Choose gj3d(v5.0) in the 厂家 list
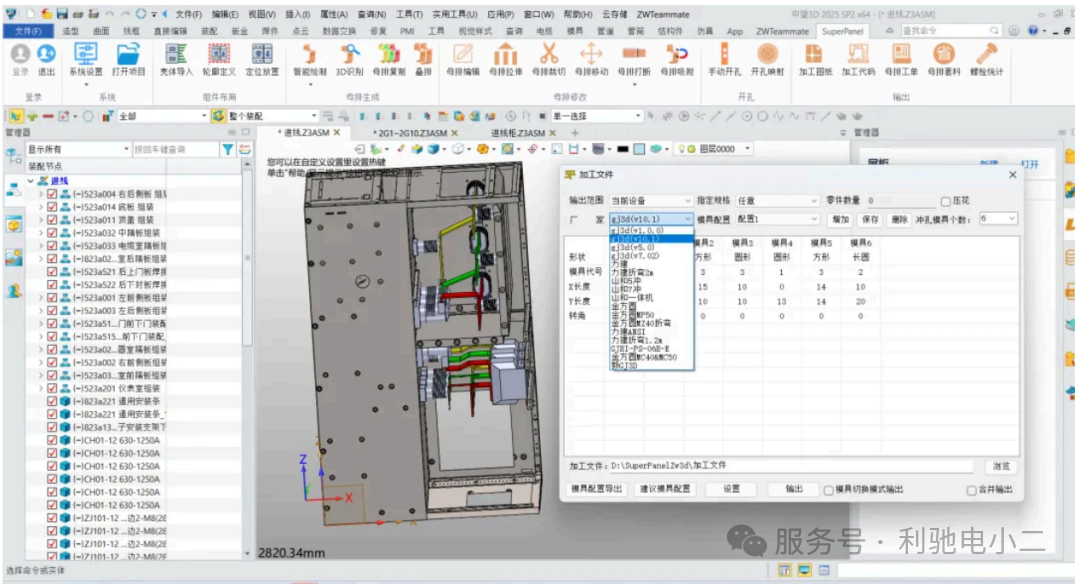This screenshot has height=584, width=1080. [x=632, y=247]
